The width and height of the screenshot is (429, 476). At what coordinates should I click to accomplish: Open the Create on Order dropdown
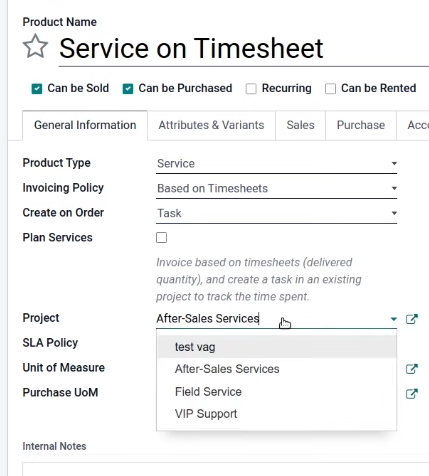point(276,213)
